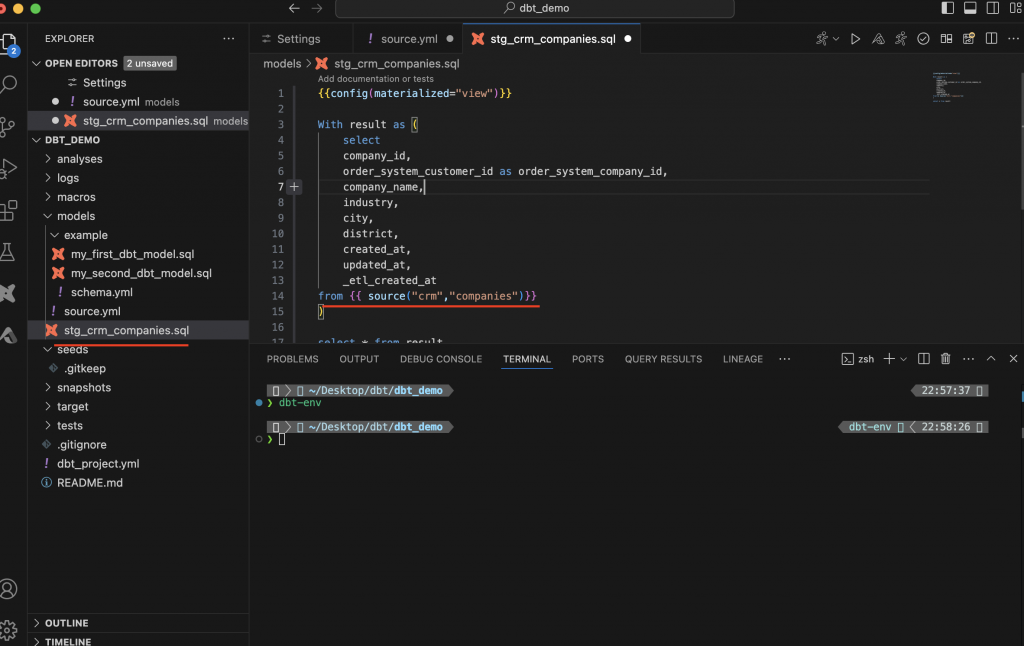Open the Extensions view
1024x646 pixels.
coord(8,210)
